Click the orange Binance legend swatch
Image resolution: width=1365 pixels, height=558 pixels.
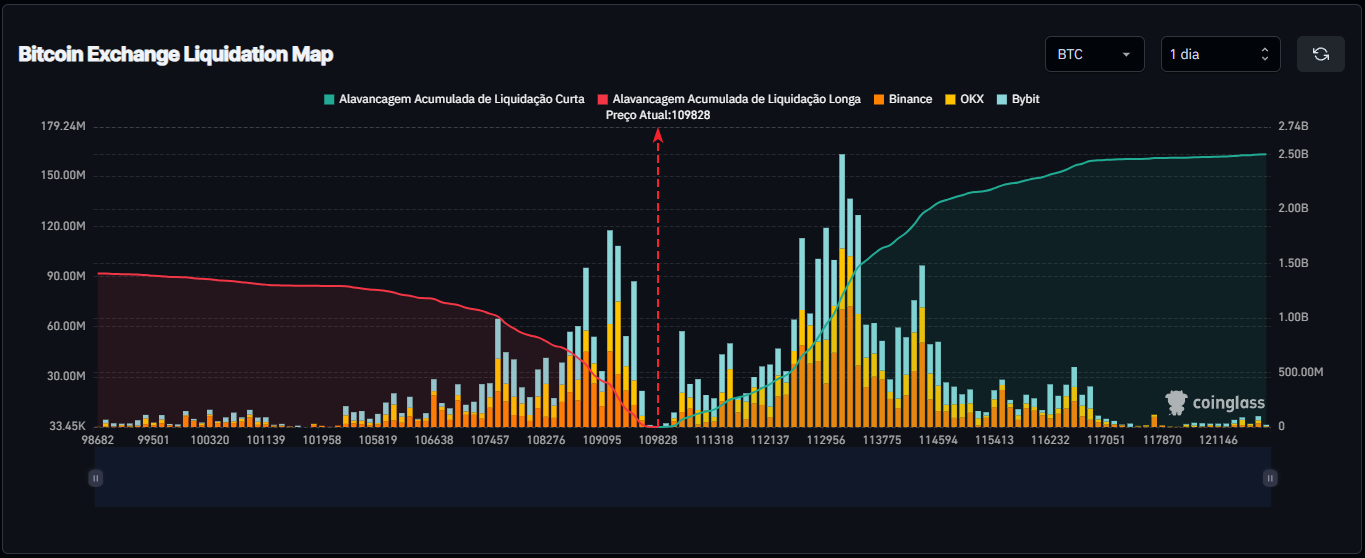point(878,99)
